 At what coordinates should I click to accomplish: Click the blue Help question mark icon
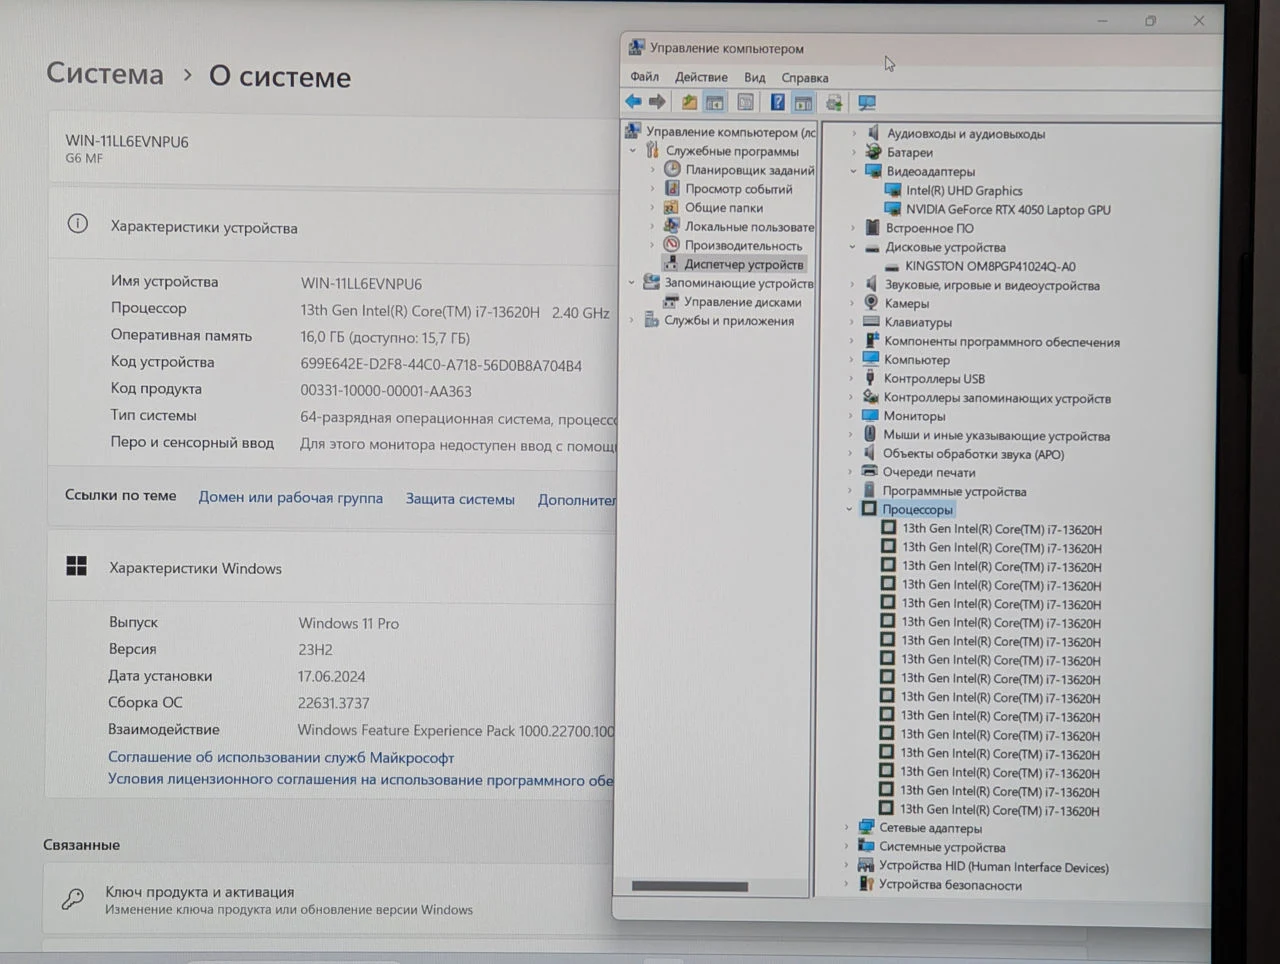click(x=777, y=102)
